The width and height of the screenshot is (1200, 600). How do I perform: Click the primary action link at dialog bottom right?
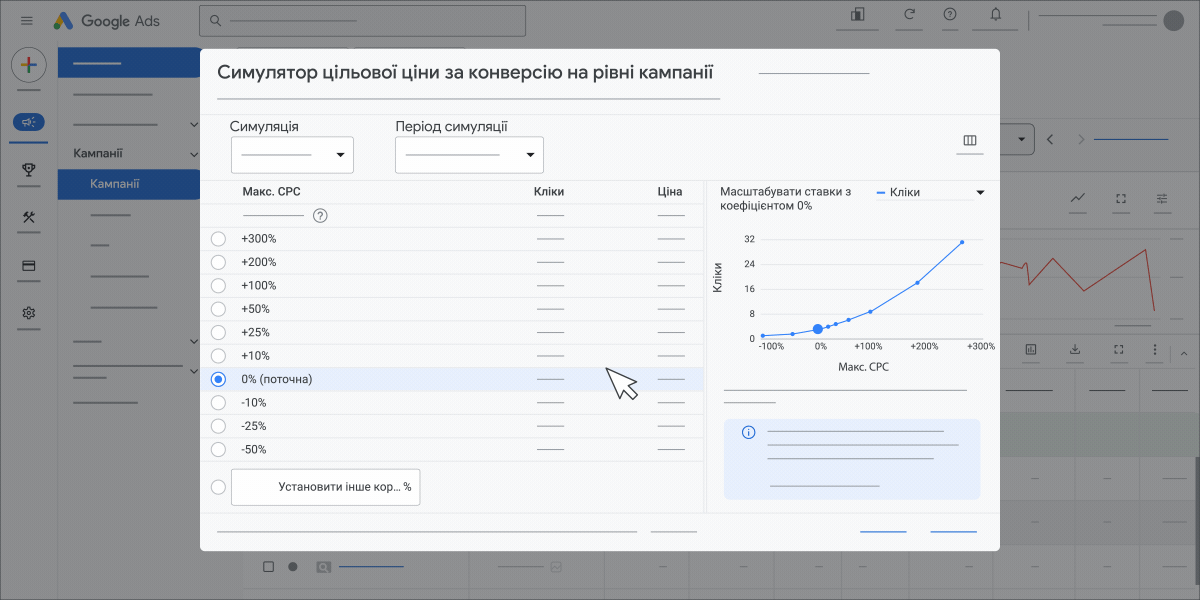tap(953, 532)
